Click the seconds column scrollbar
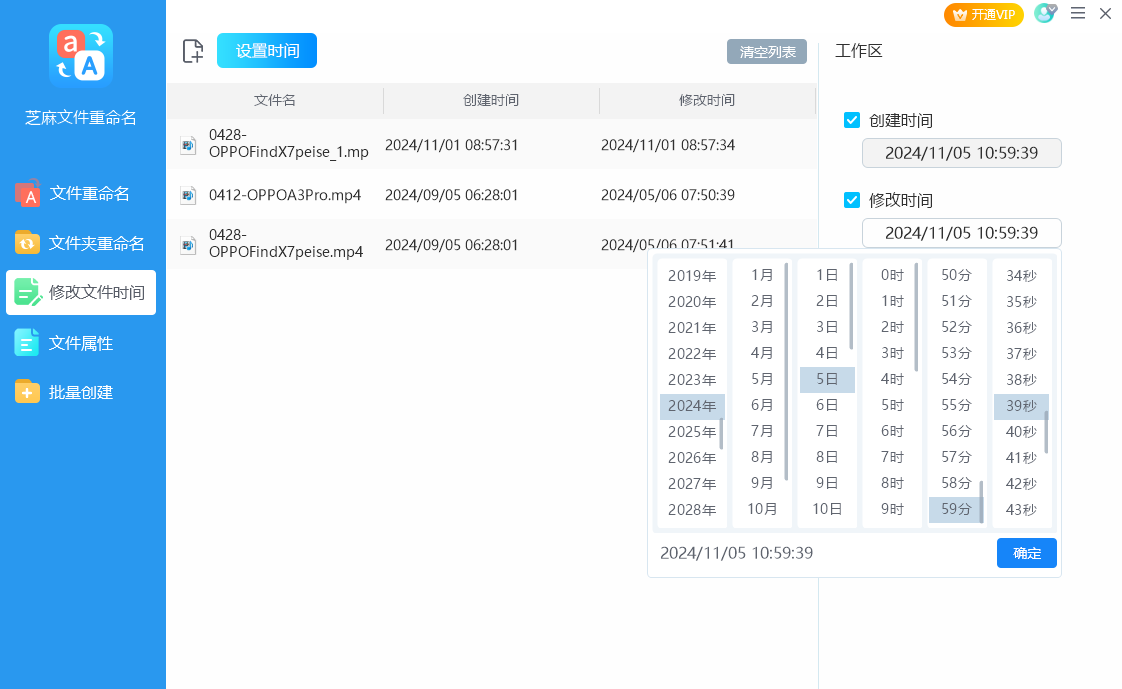 [x=1047, y=430]
